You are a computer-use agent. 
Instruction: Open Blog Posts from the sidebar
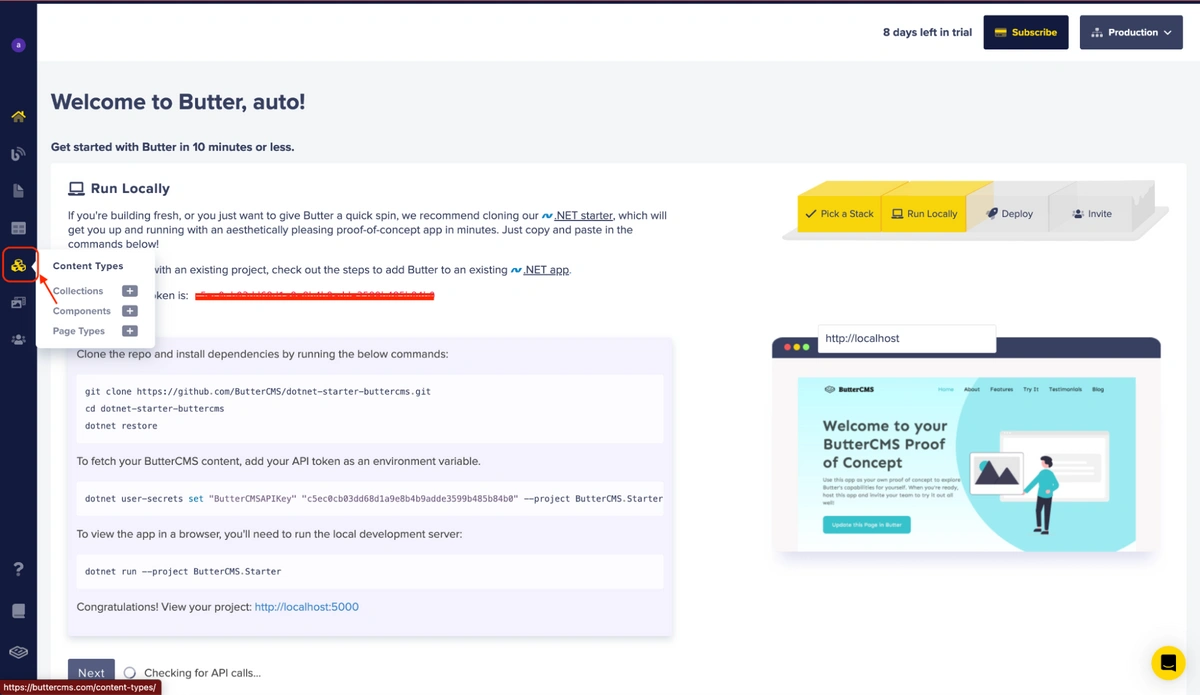point(18,154)
